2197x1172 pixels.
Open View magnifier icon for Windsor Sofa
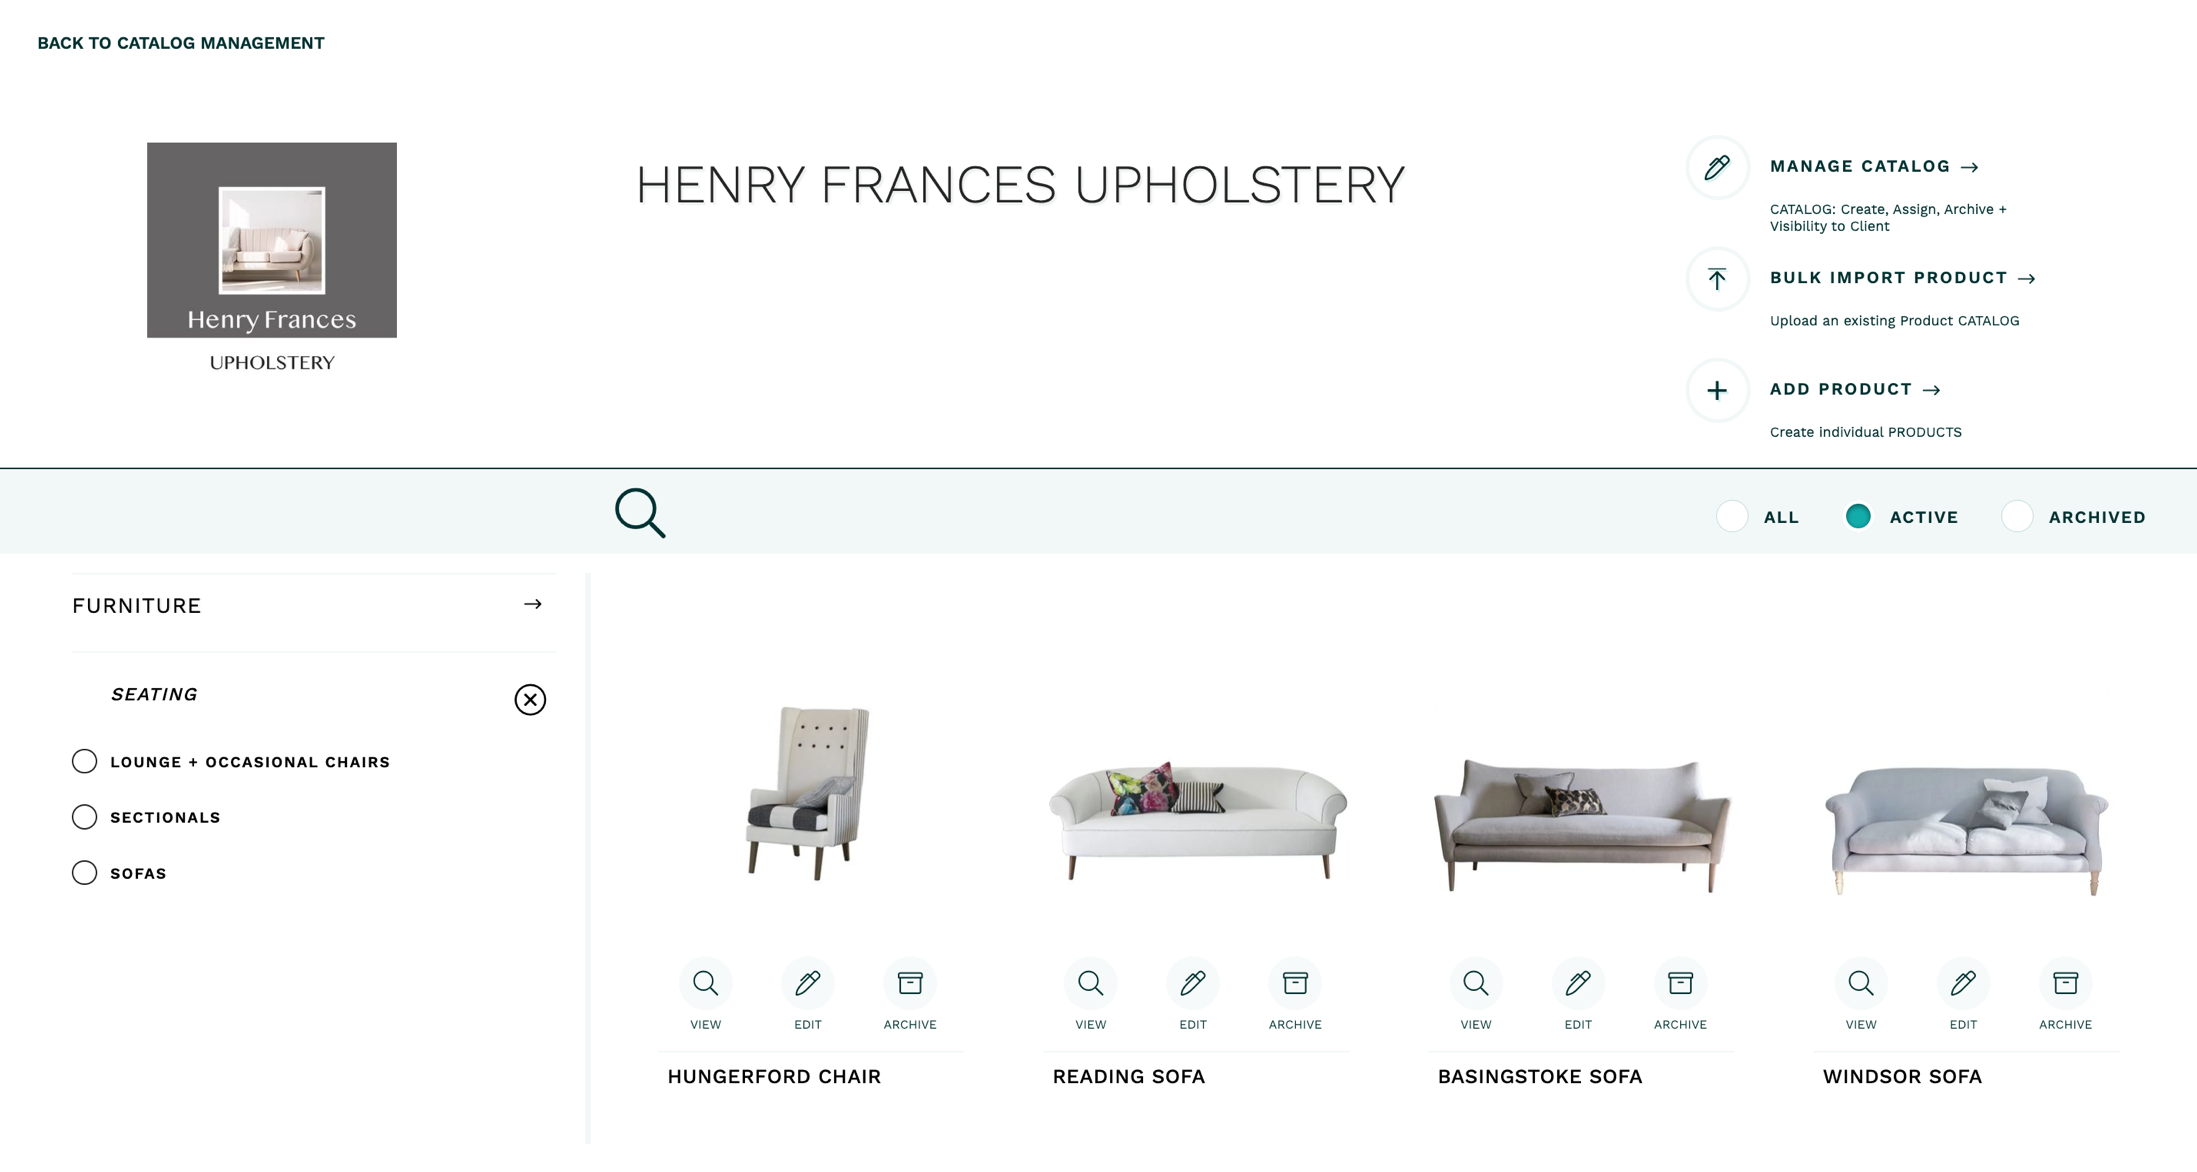pos(1861,983)
